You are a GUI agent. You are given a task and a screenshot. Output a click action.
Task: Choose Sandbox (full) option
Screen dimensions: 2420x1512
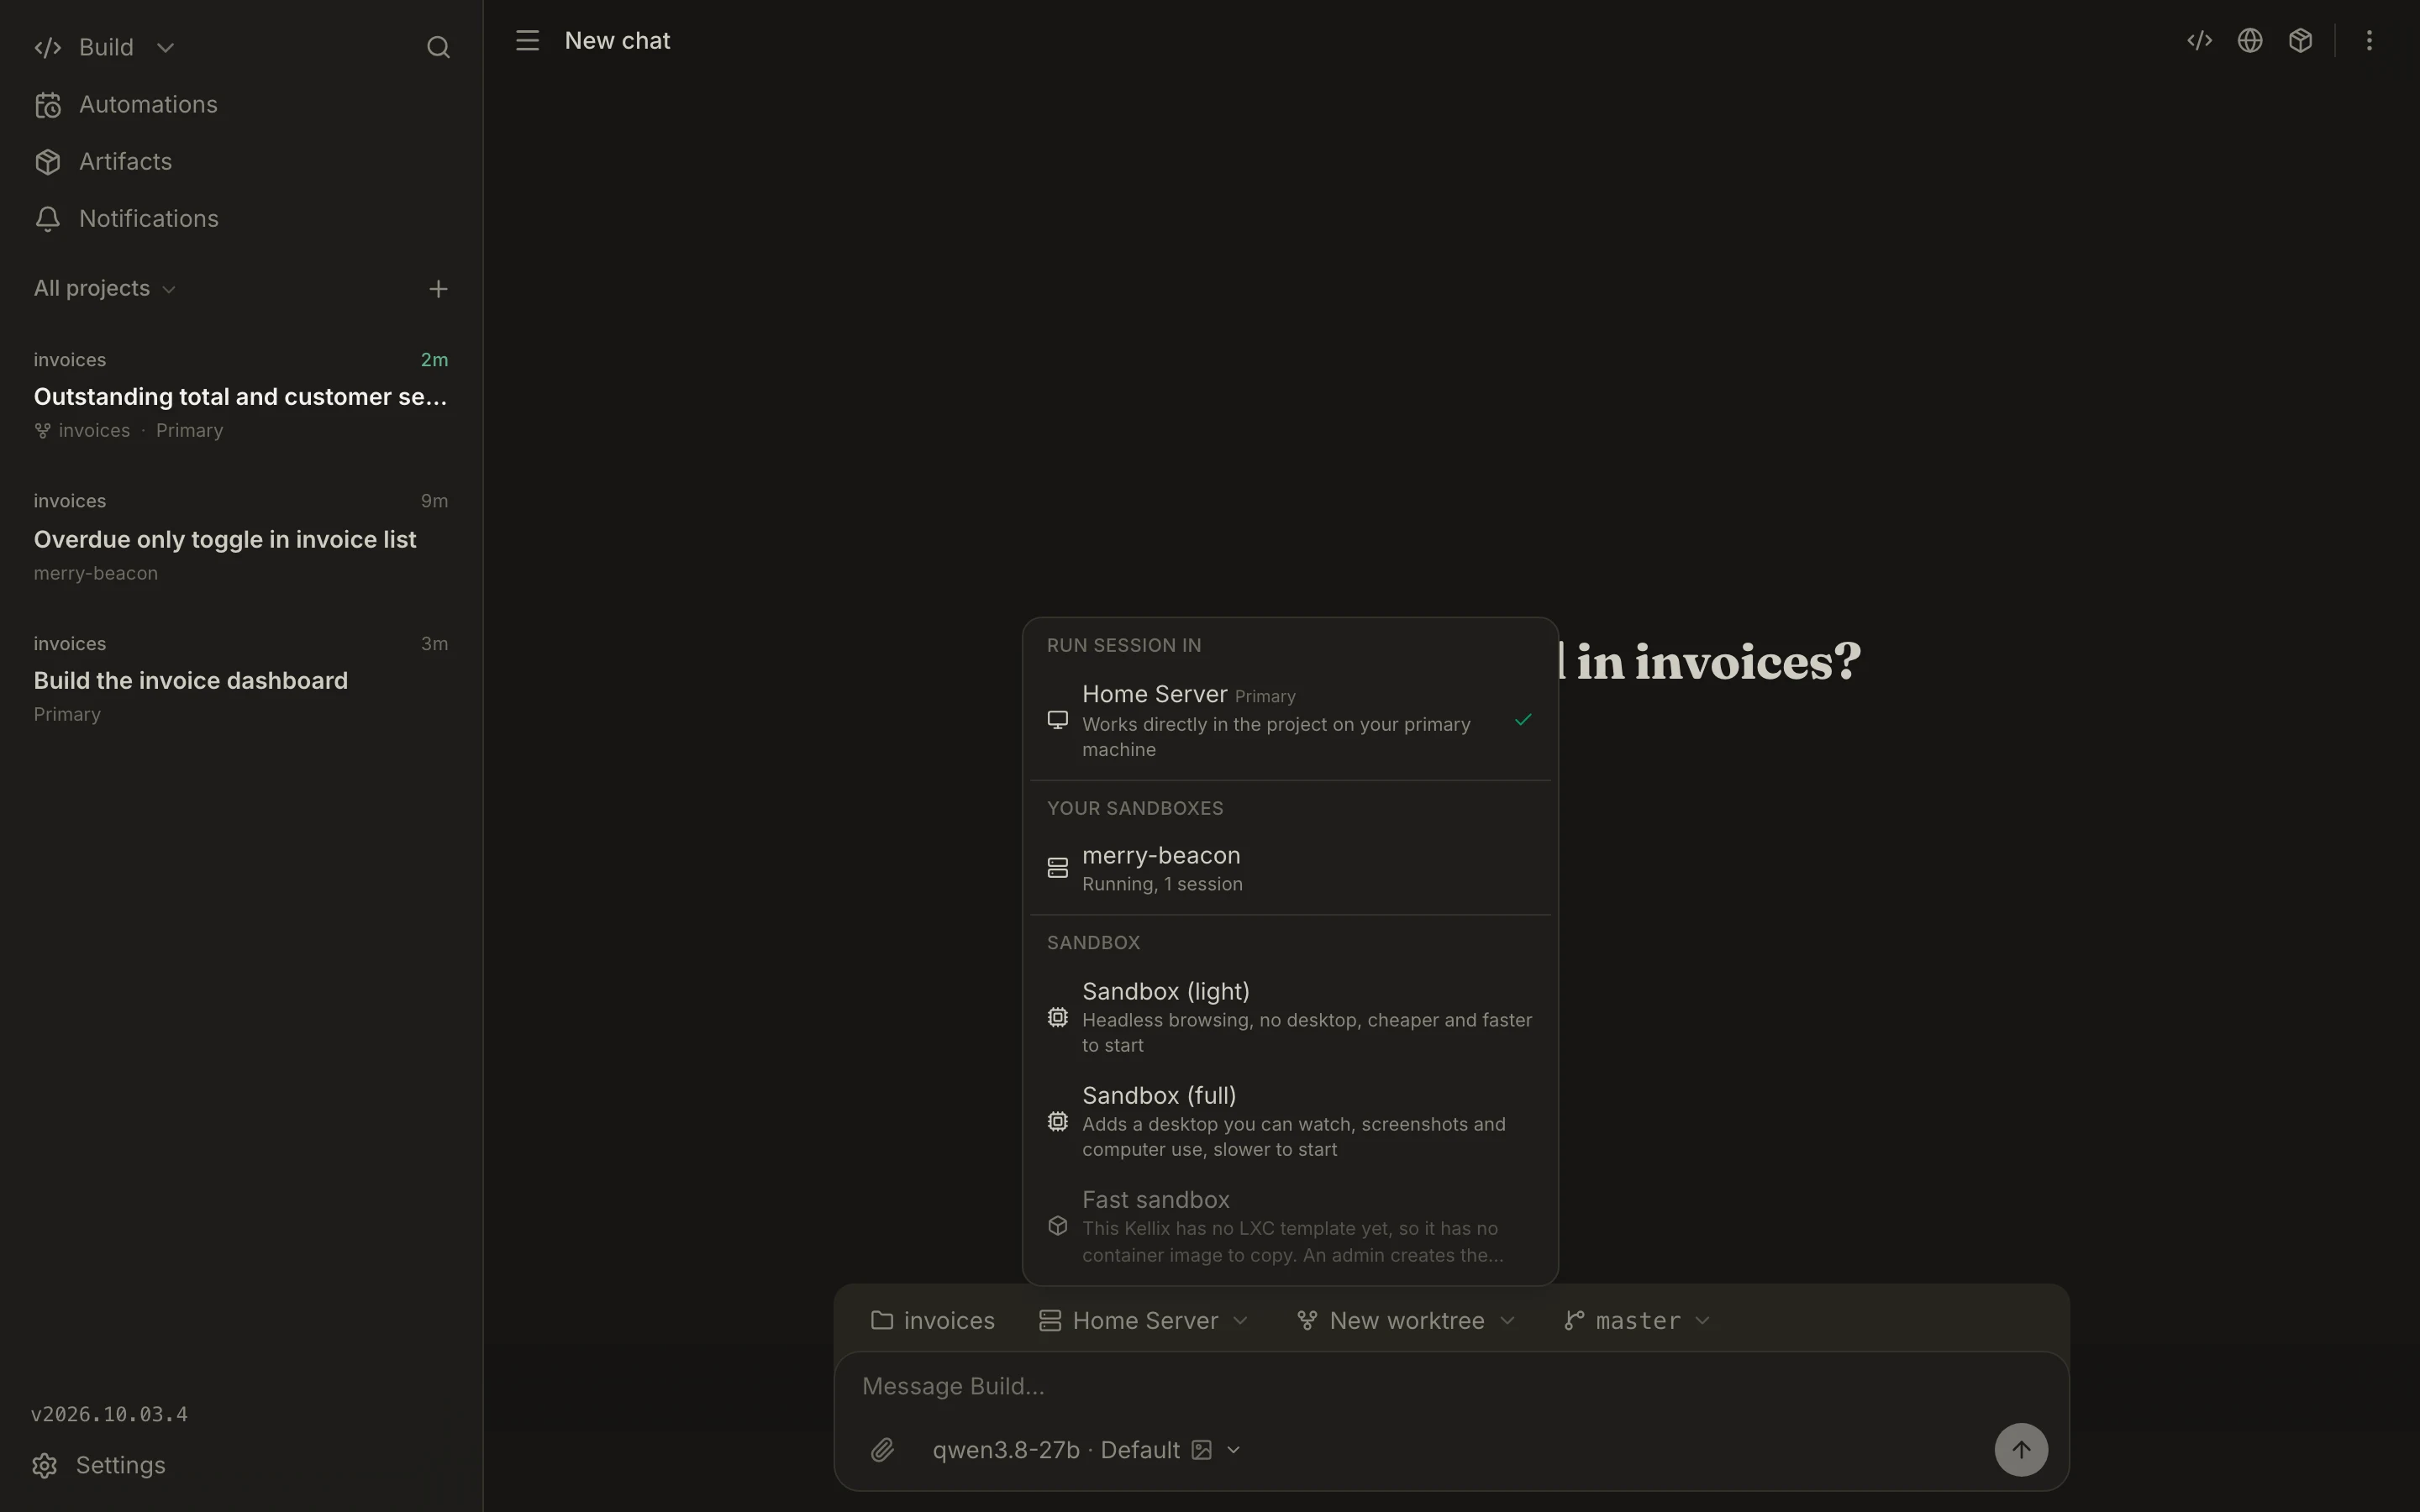[1290, 1121]
